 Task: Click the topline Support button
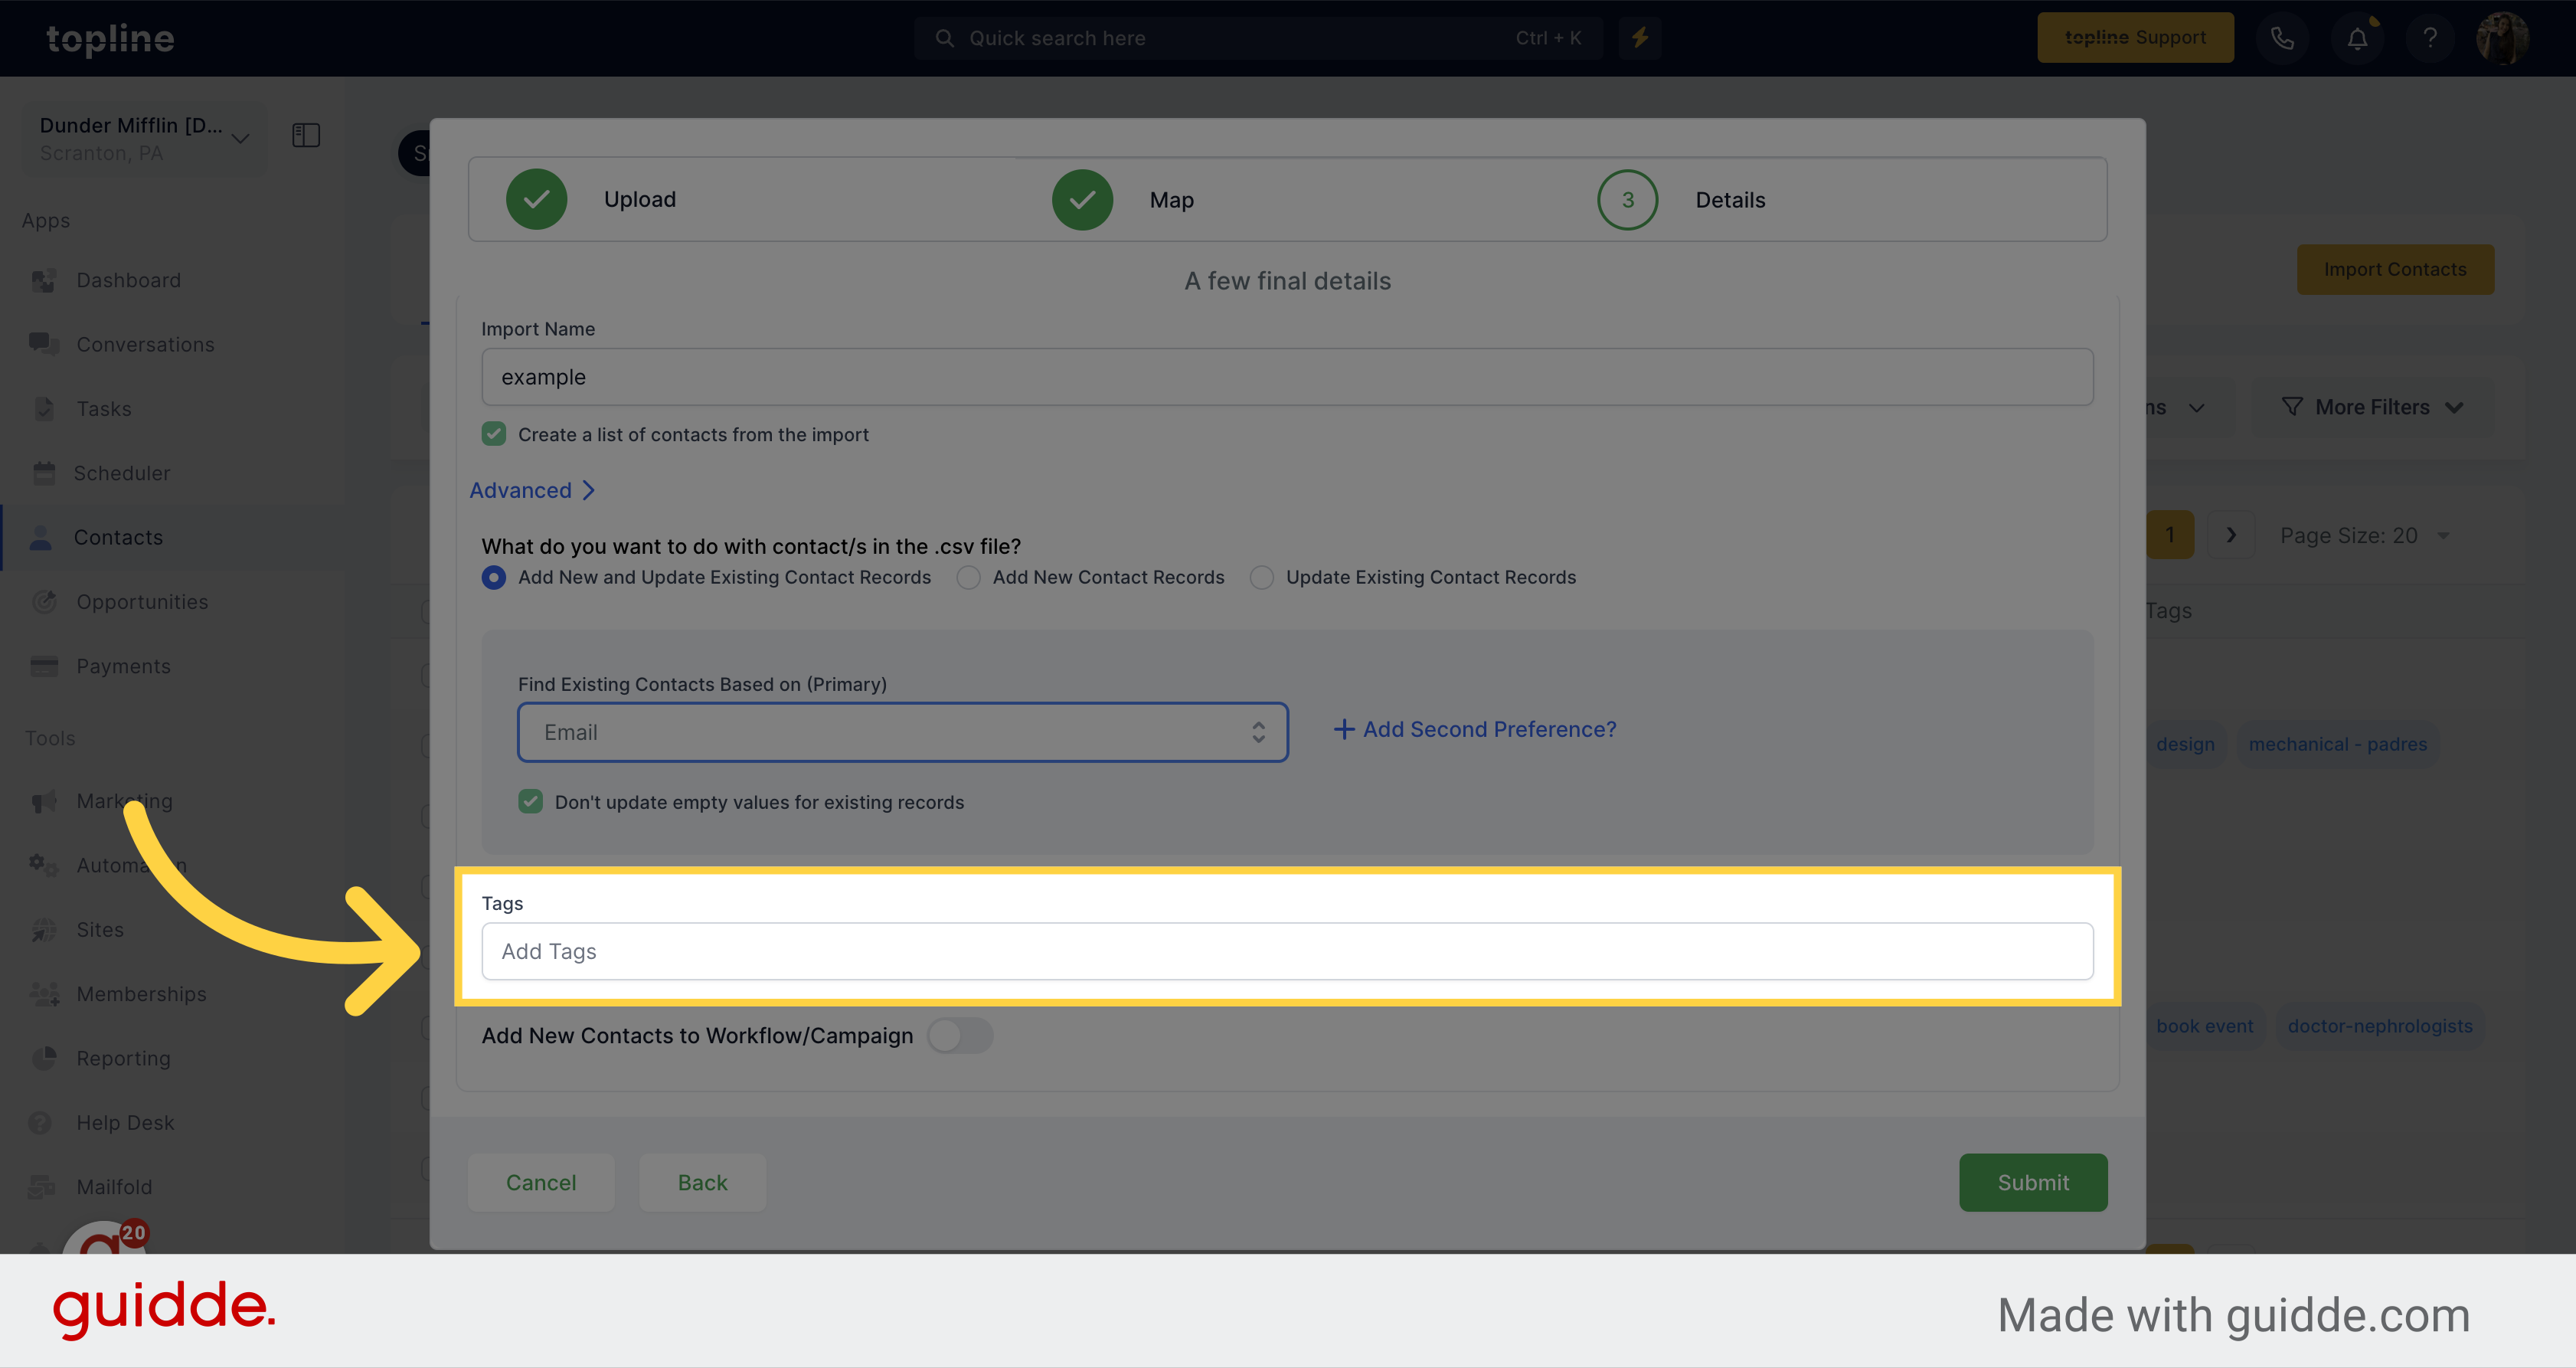pyautogui.click(x=2135, y=38)
